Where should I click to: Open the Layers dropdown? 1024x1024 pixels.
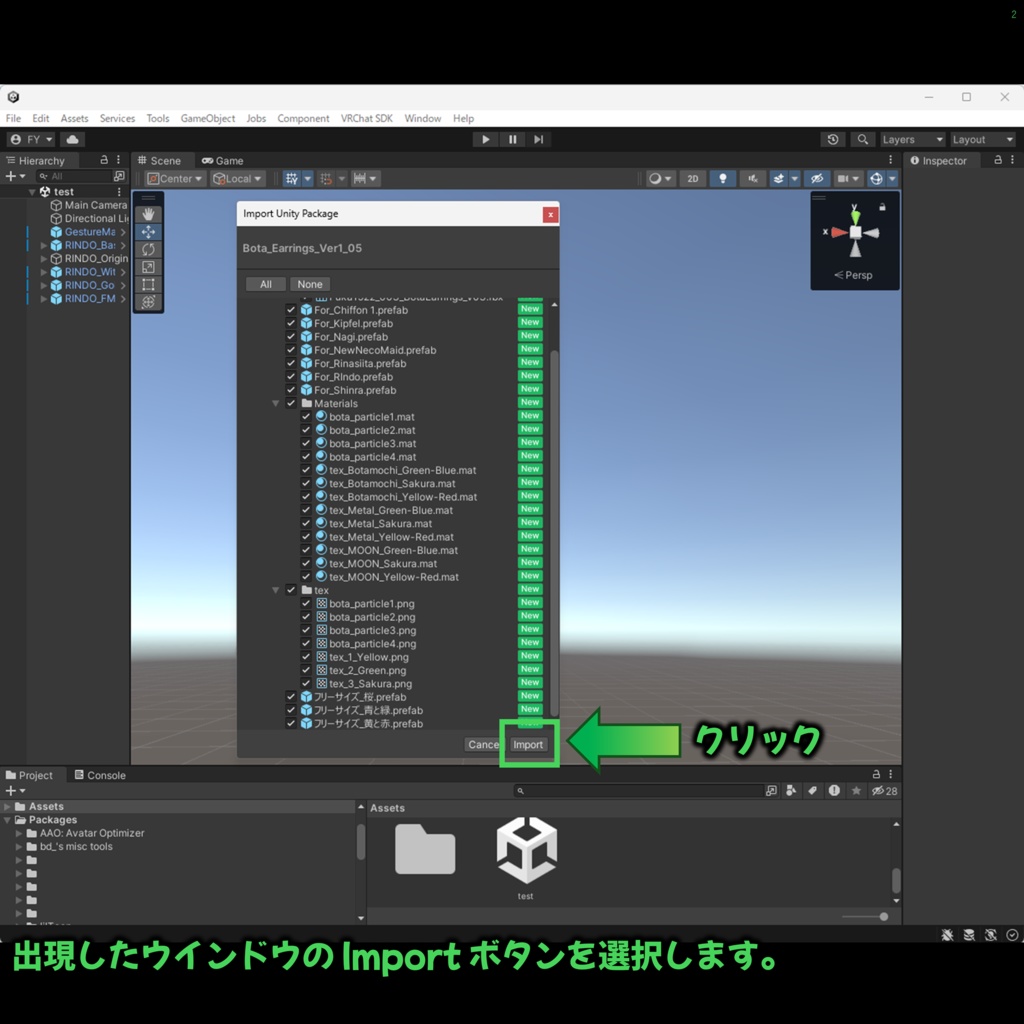click(912, 139)
